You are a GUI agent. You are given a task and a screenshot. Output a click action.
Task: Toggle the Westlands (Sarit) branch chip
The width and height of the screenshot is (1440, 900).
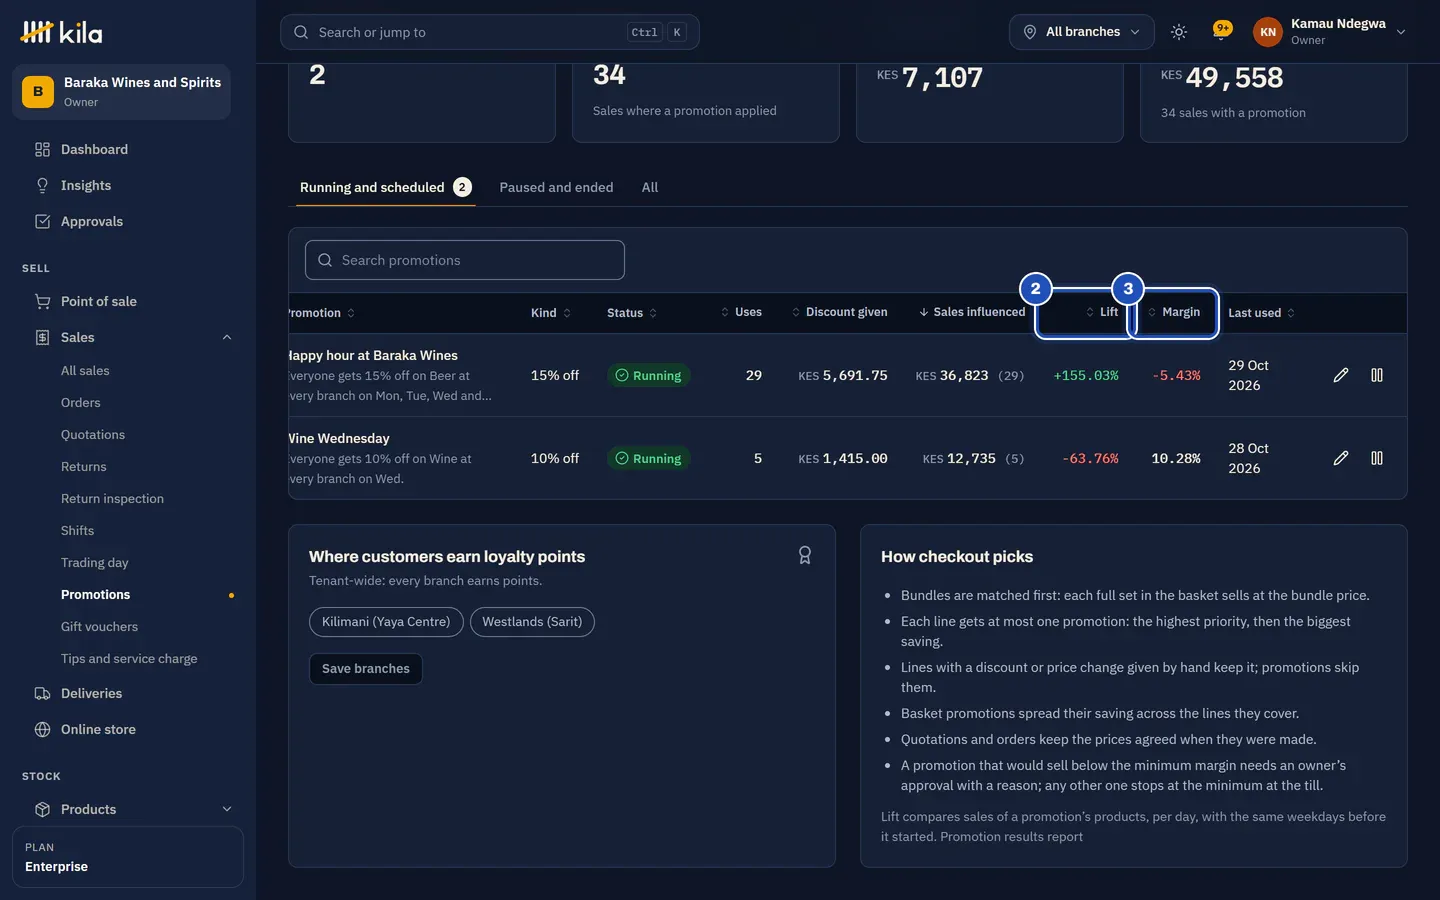532,622
